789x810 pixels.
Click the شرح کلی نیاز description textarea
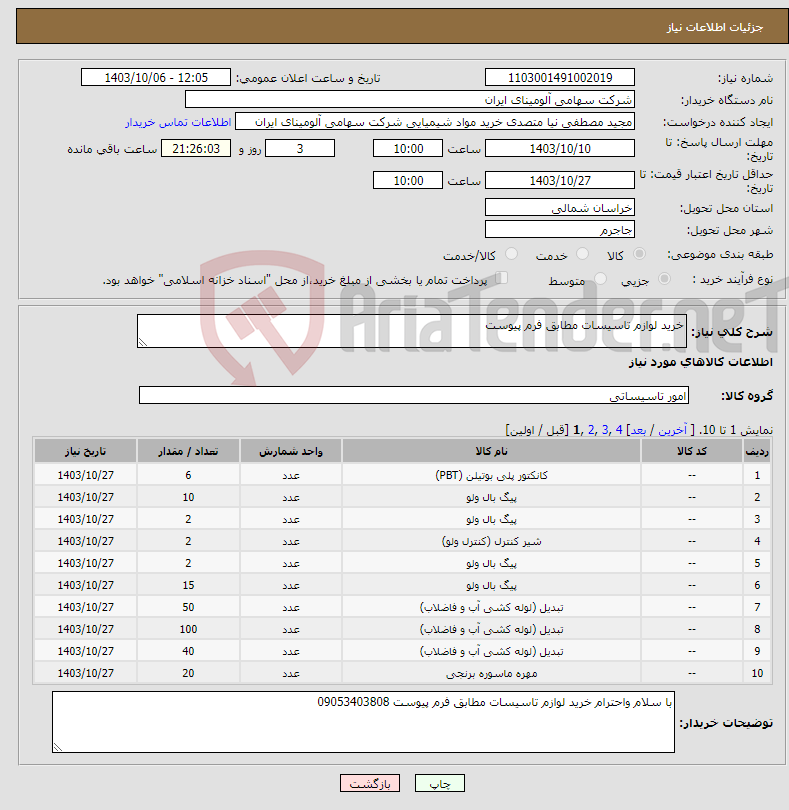point(412,331)
